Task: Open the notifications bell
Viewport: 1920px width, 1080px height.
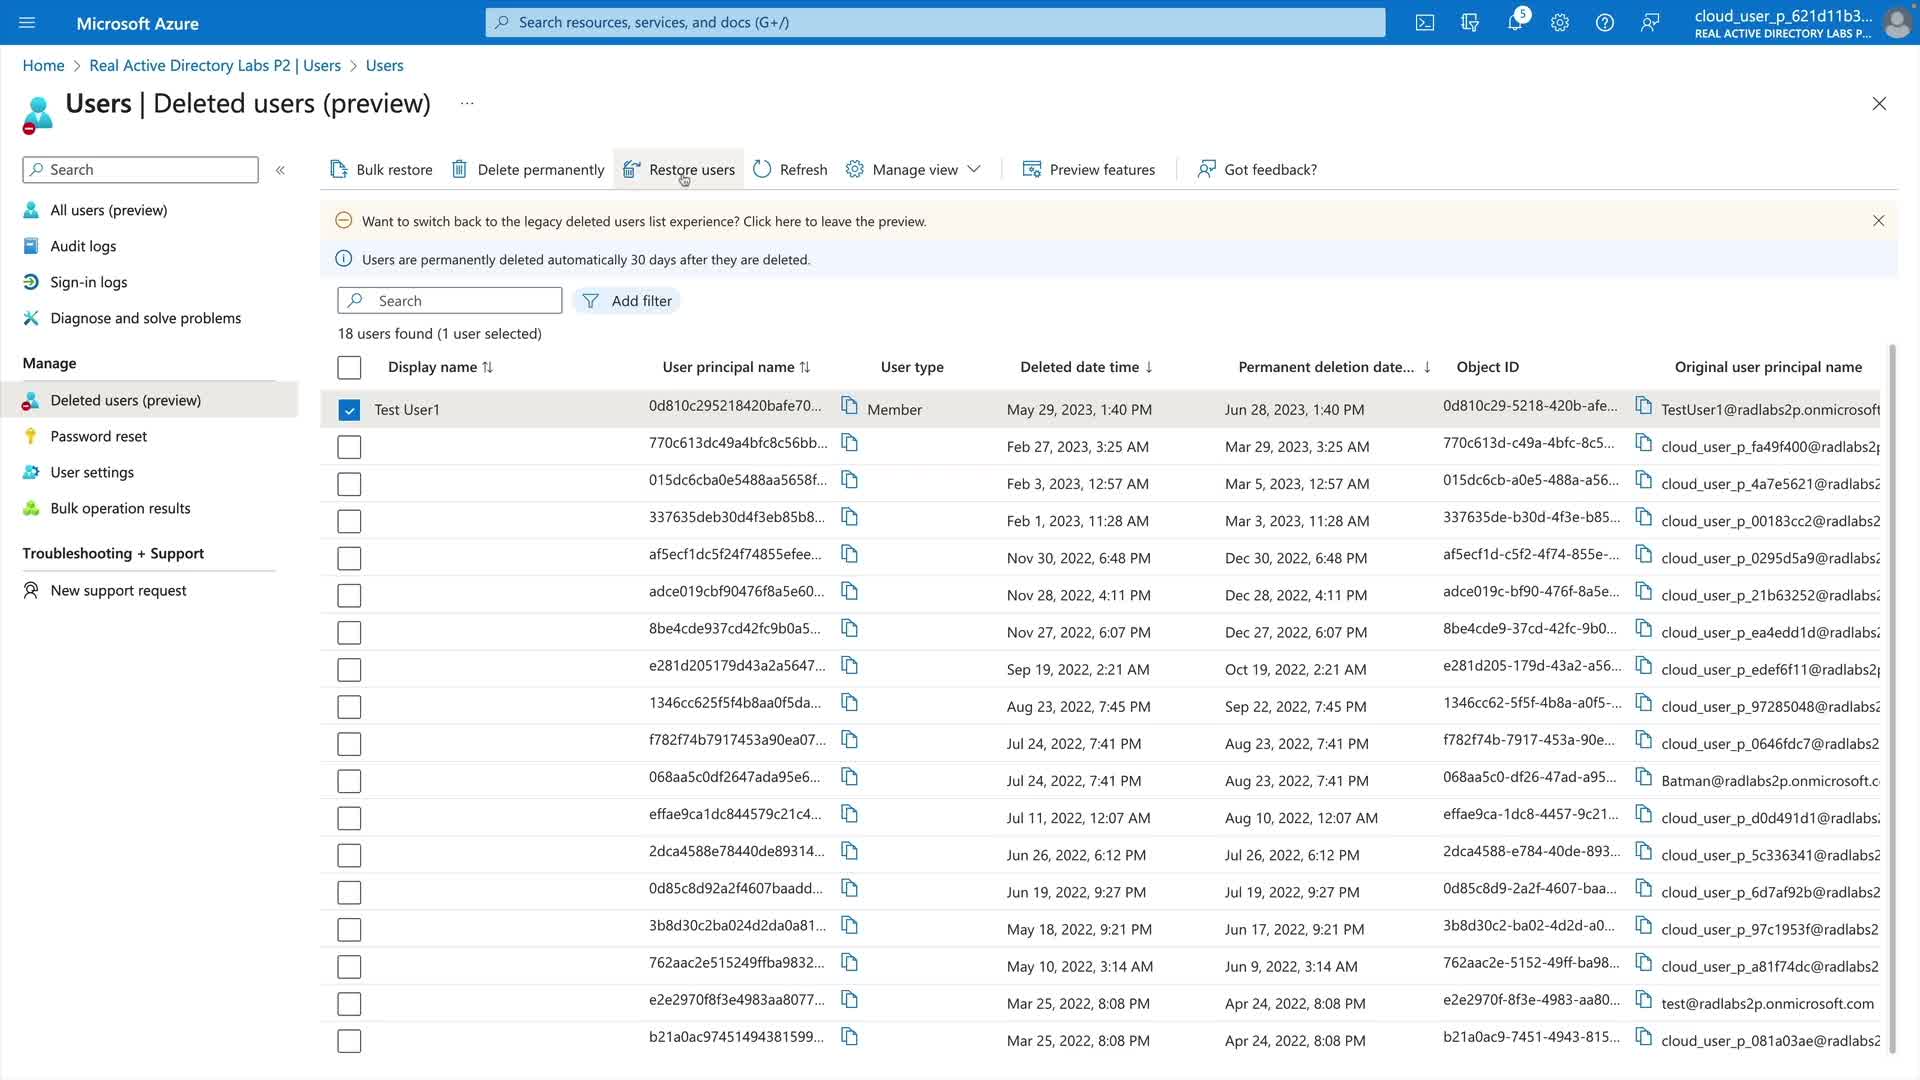Action: [1515, 22]
